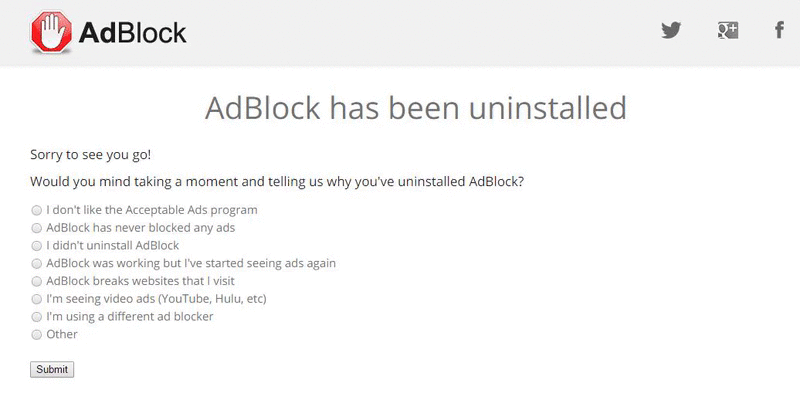Image resolution: width=800 pixels, height=400 pixels.
Task: Select the "AdBlock breaks websites that I visit" radio button
Action: pos(36,282)
